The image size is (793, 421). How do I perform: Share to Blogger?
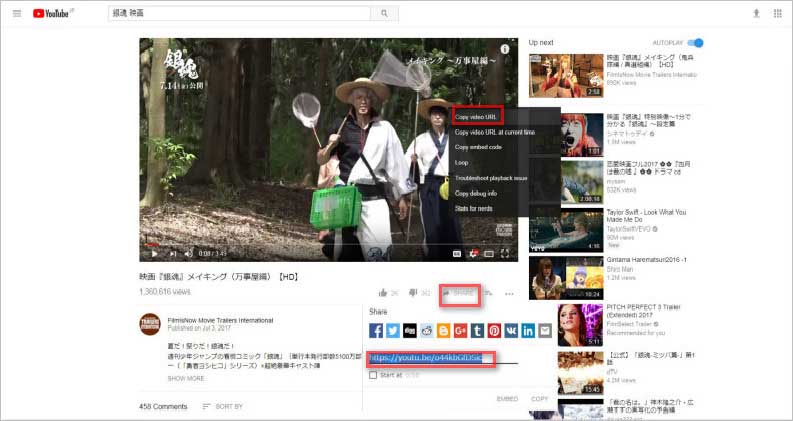[x=444, y=331]
